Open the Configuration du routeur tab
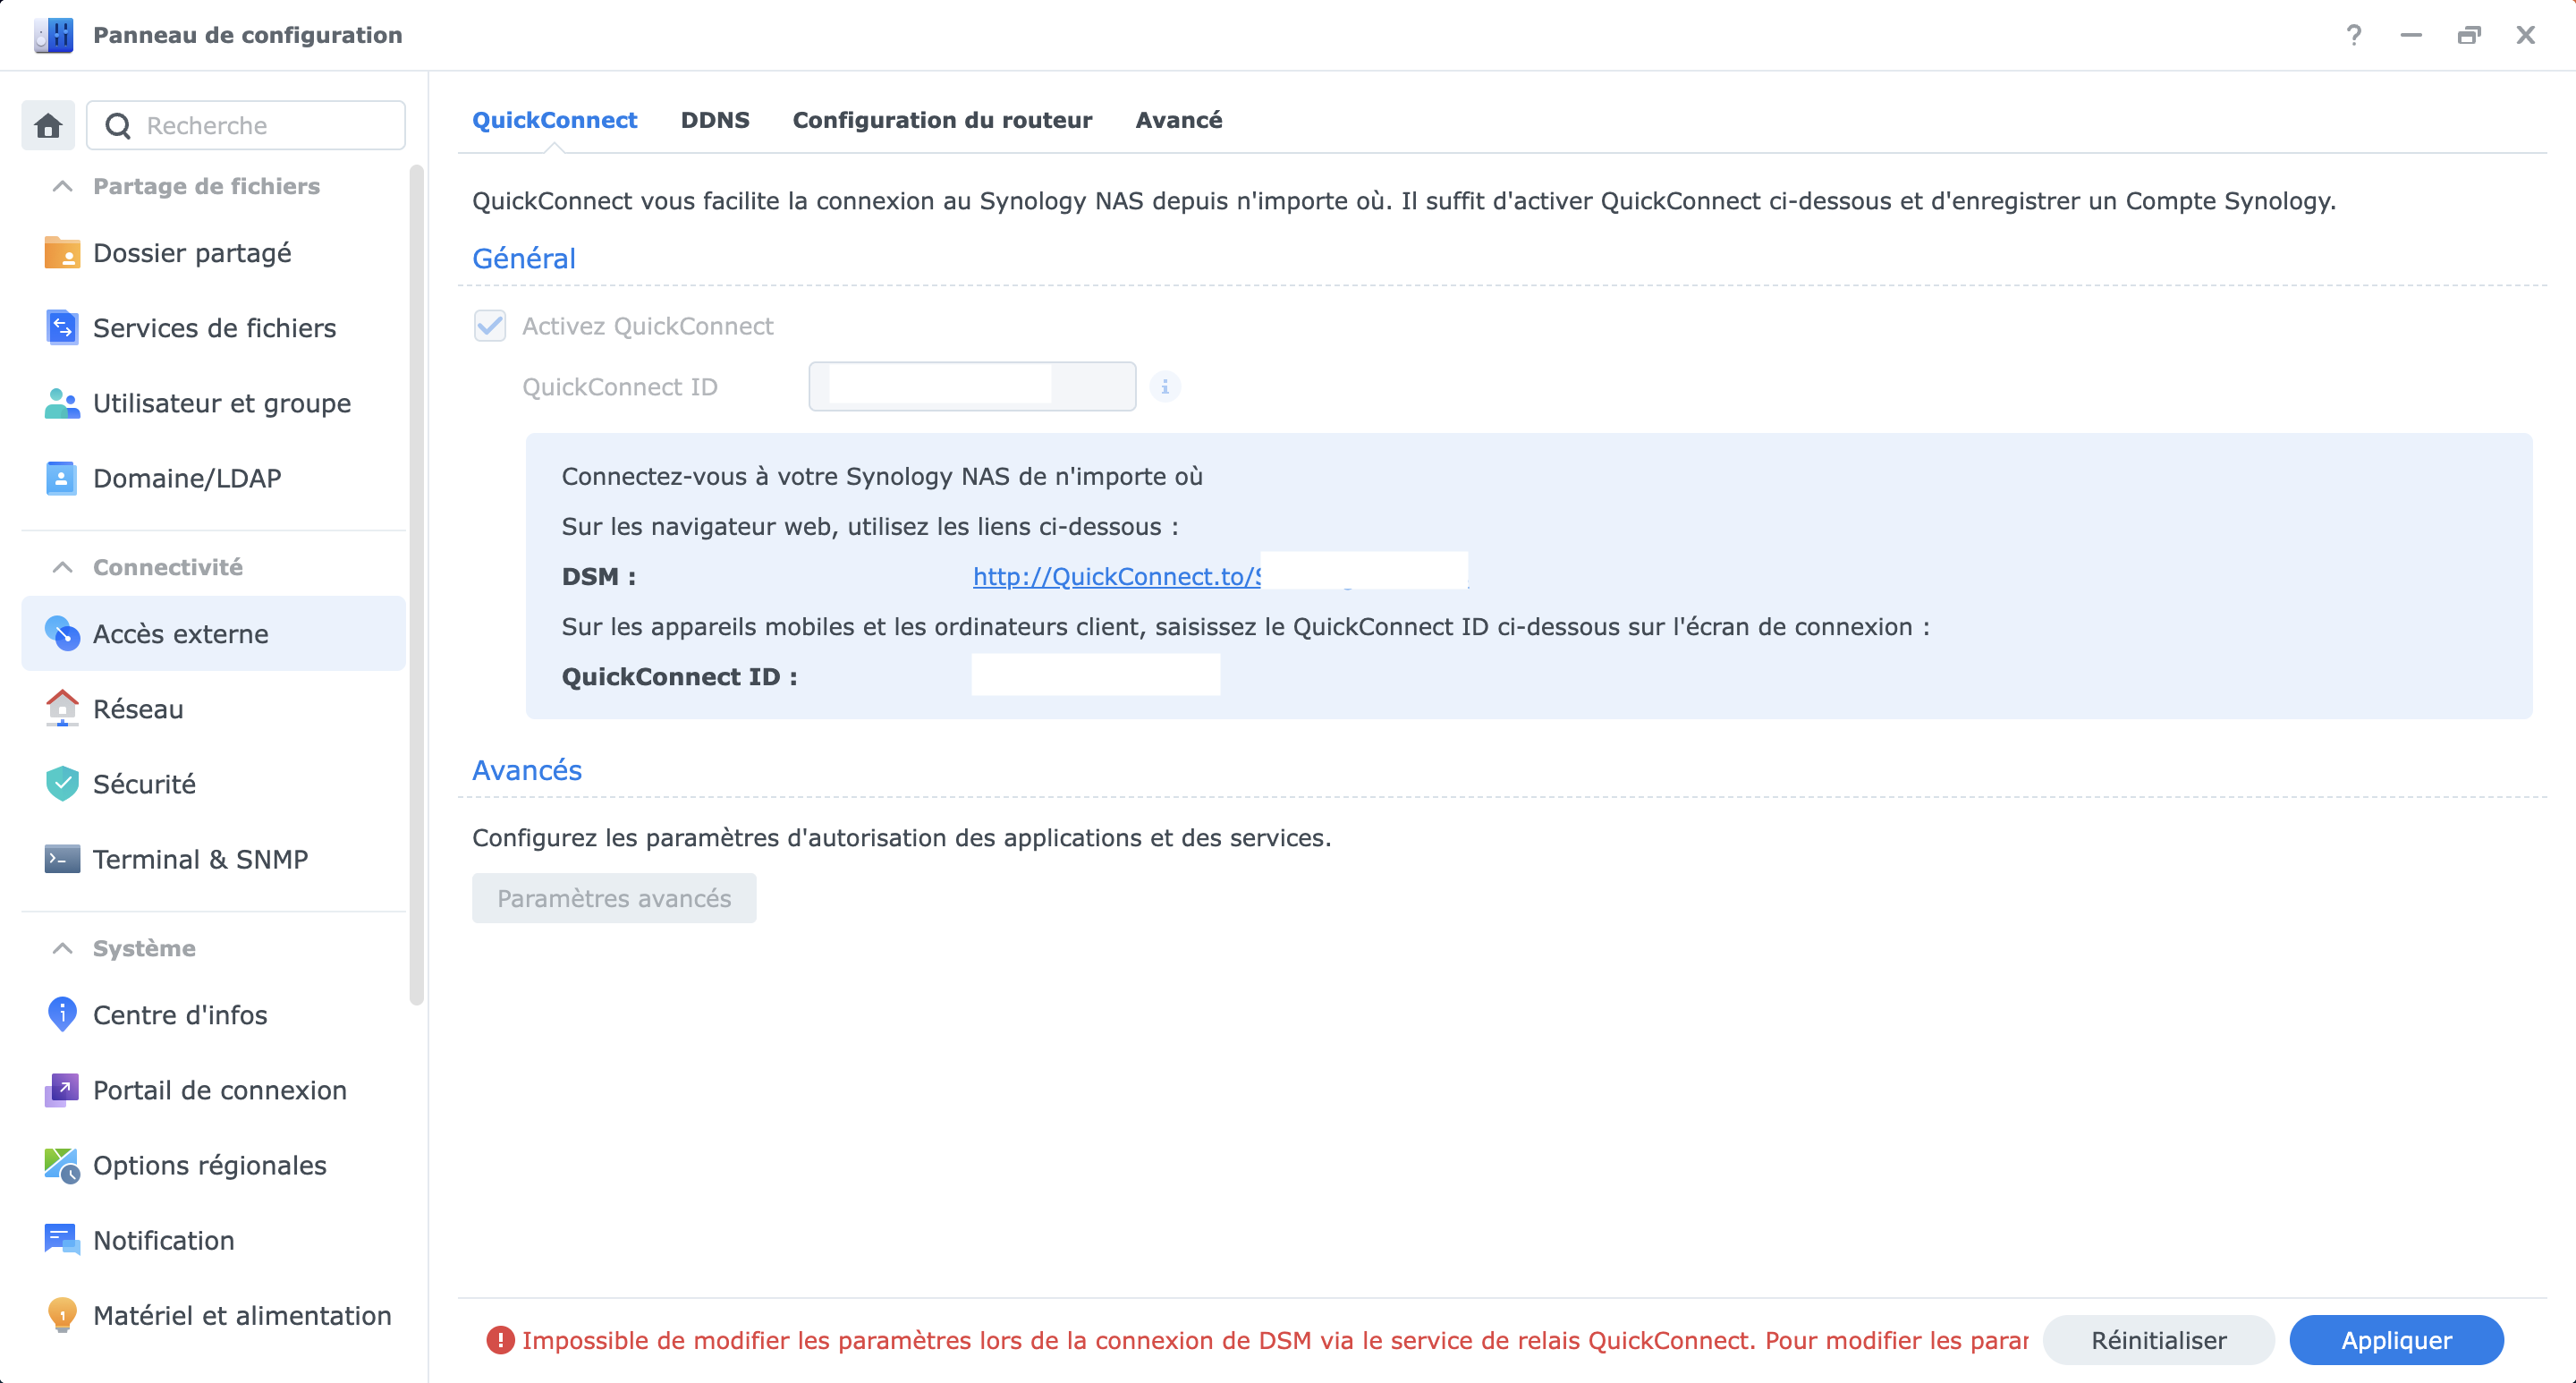This screenshot has height=1383, width=2576. click(942, 120)
